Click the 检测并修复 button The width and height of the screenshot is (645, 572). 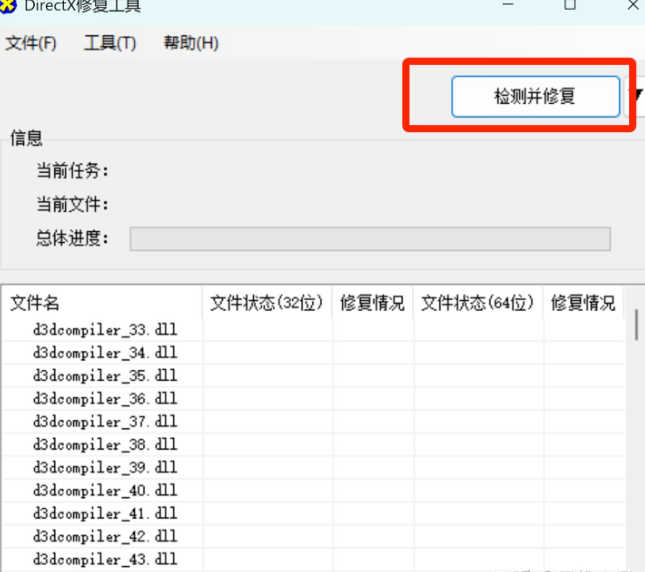click(x=536, y=97)
